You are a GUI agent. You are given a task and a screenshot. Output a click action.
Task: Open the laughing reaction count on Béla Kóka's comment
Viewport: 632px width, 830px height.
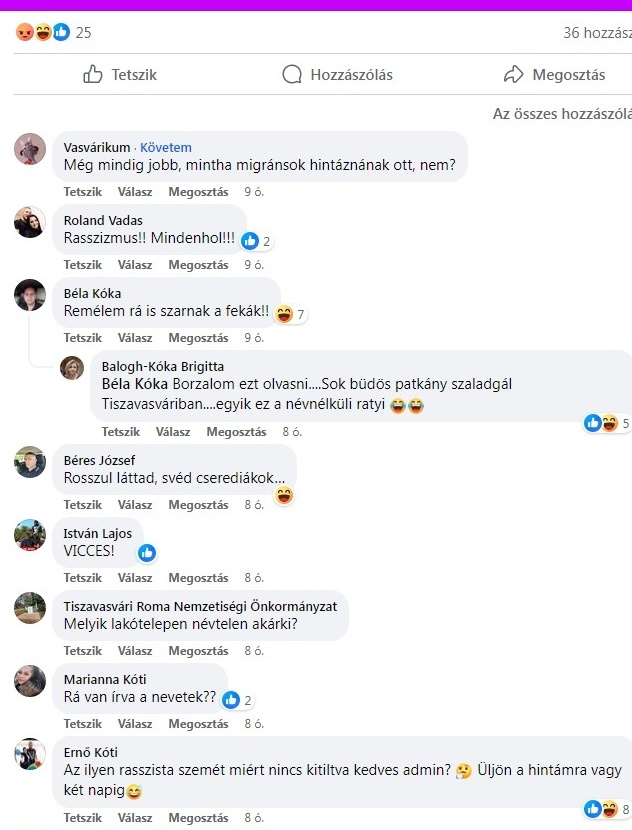coord(291,314)
